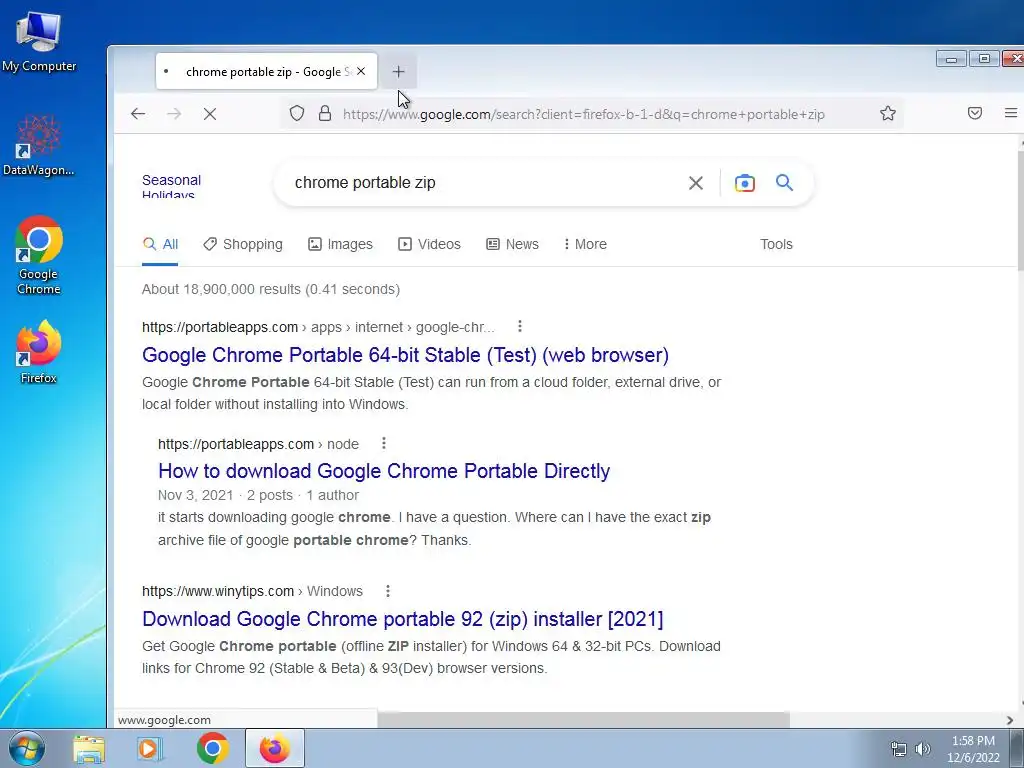Open How to download Google Chrome Portable Directly
The height and width of the screenshot is (768, 1024).
click(x=384, y=471)
